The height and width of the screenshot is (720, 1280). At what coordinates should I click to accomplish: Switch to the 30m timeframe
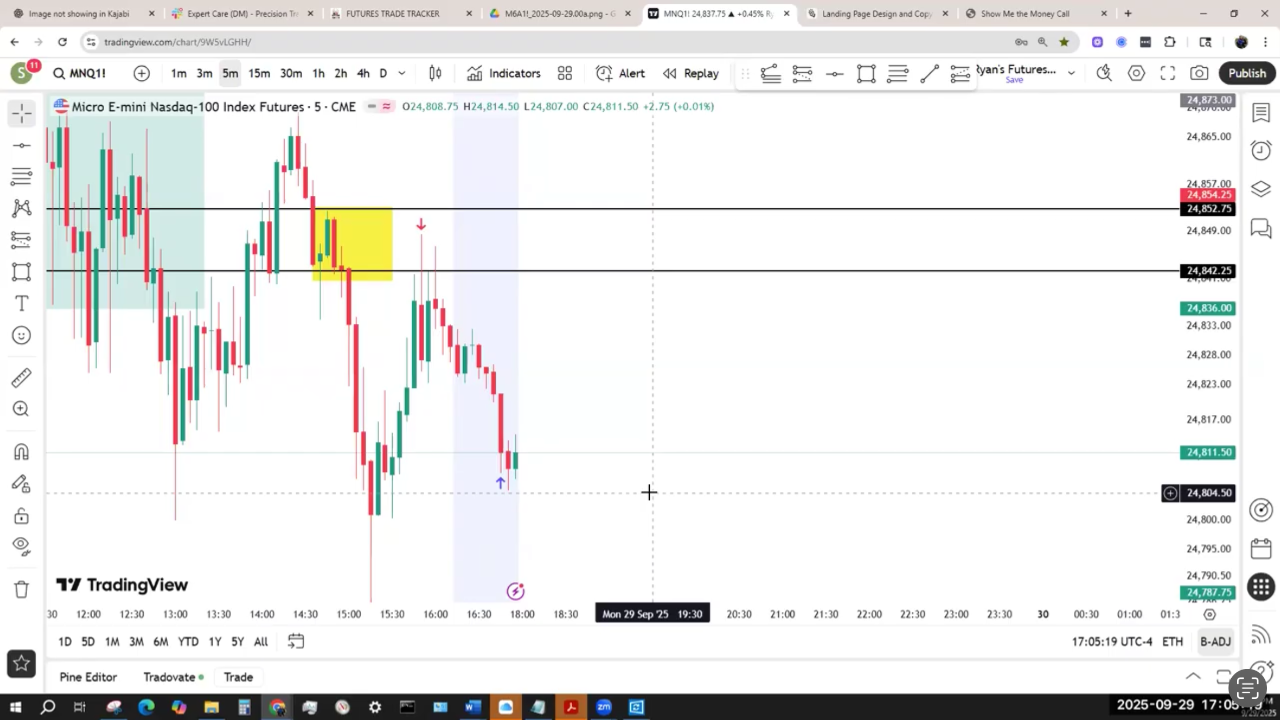(x=291, y=73)
